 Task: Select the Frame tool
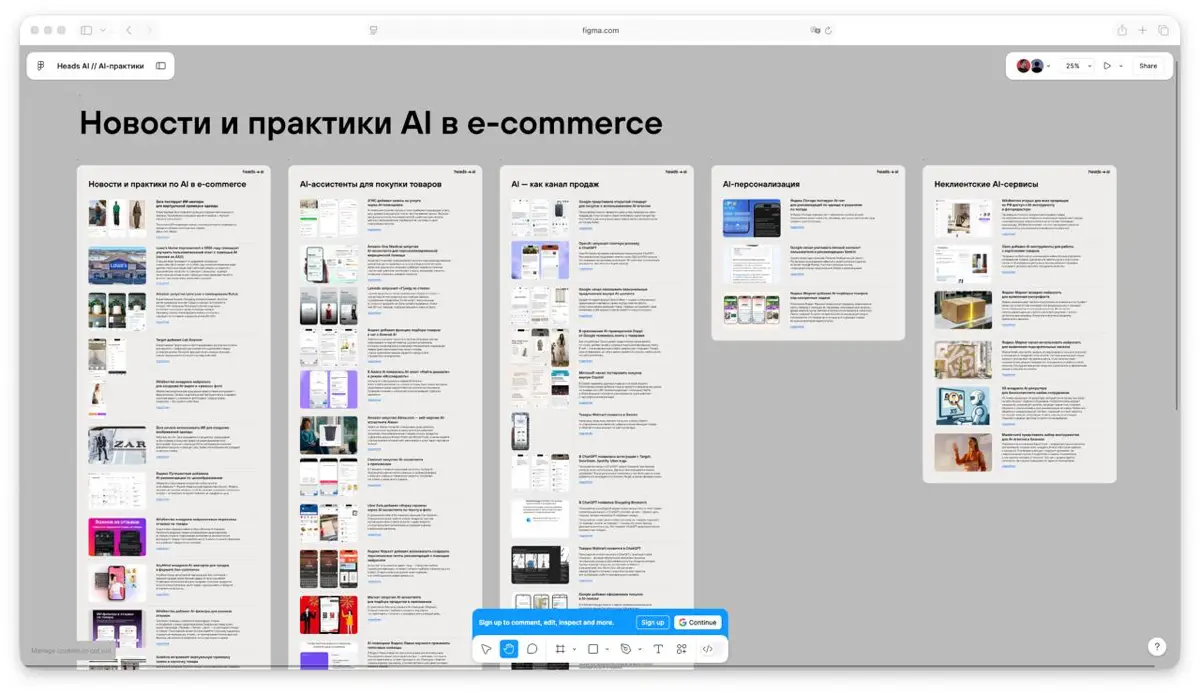point(560,648)
